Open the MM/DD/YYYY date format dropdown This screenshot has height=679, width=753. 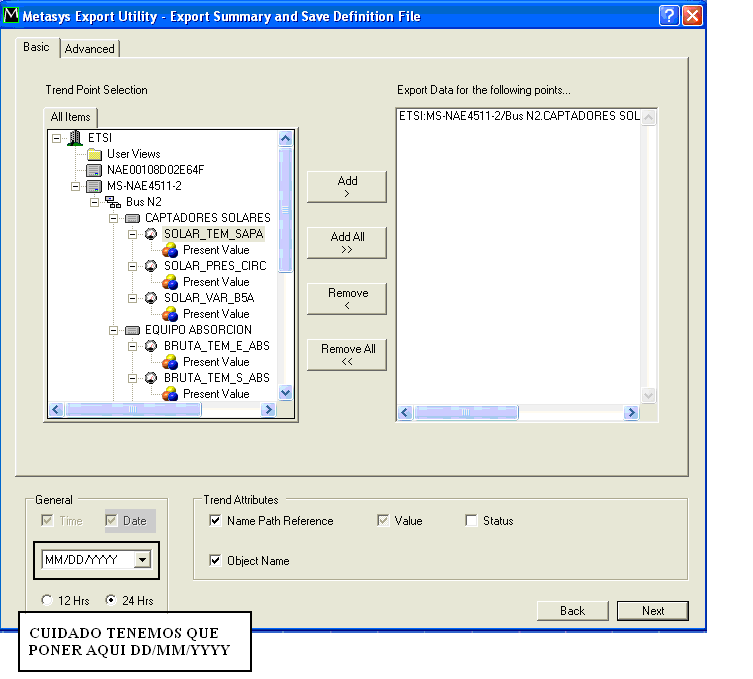tap(142, 560)
